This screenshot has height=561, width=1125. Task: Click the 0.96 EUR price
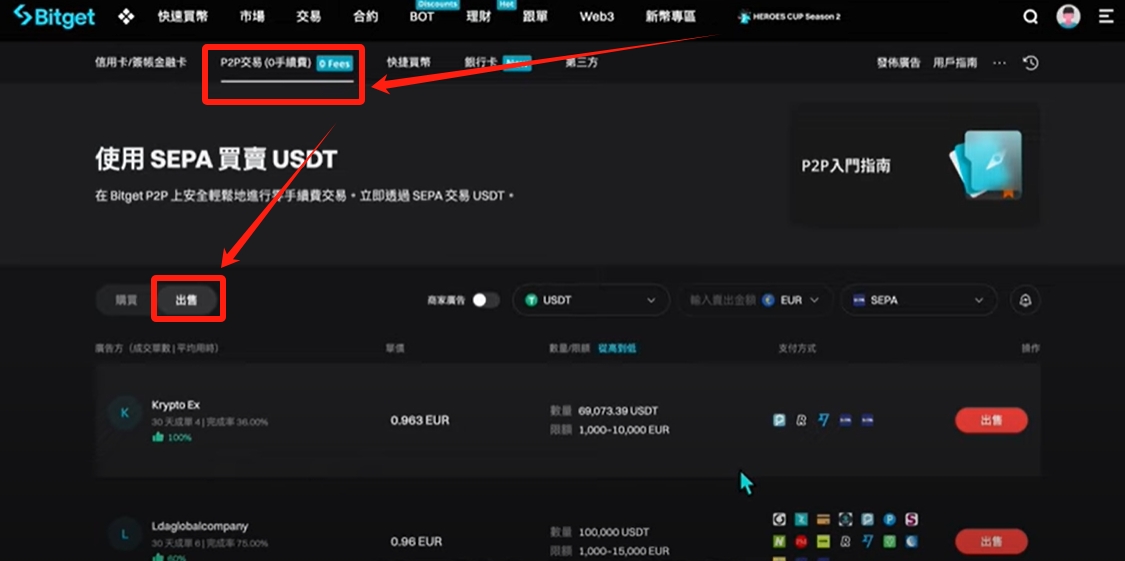[416, 542]
